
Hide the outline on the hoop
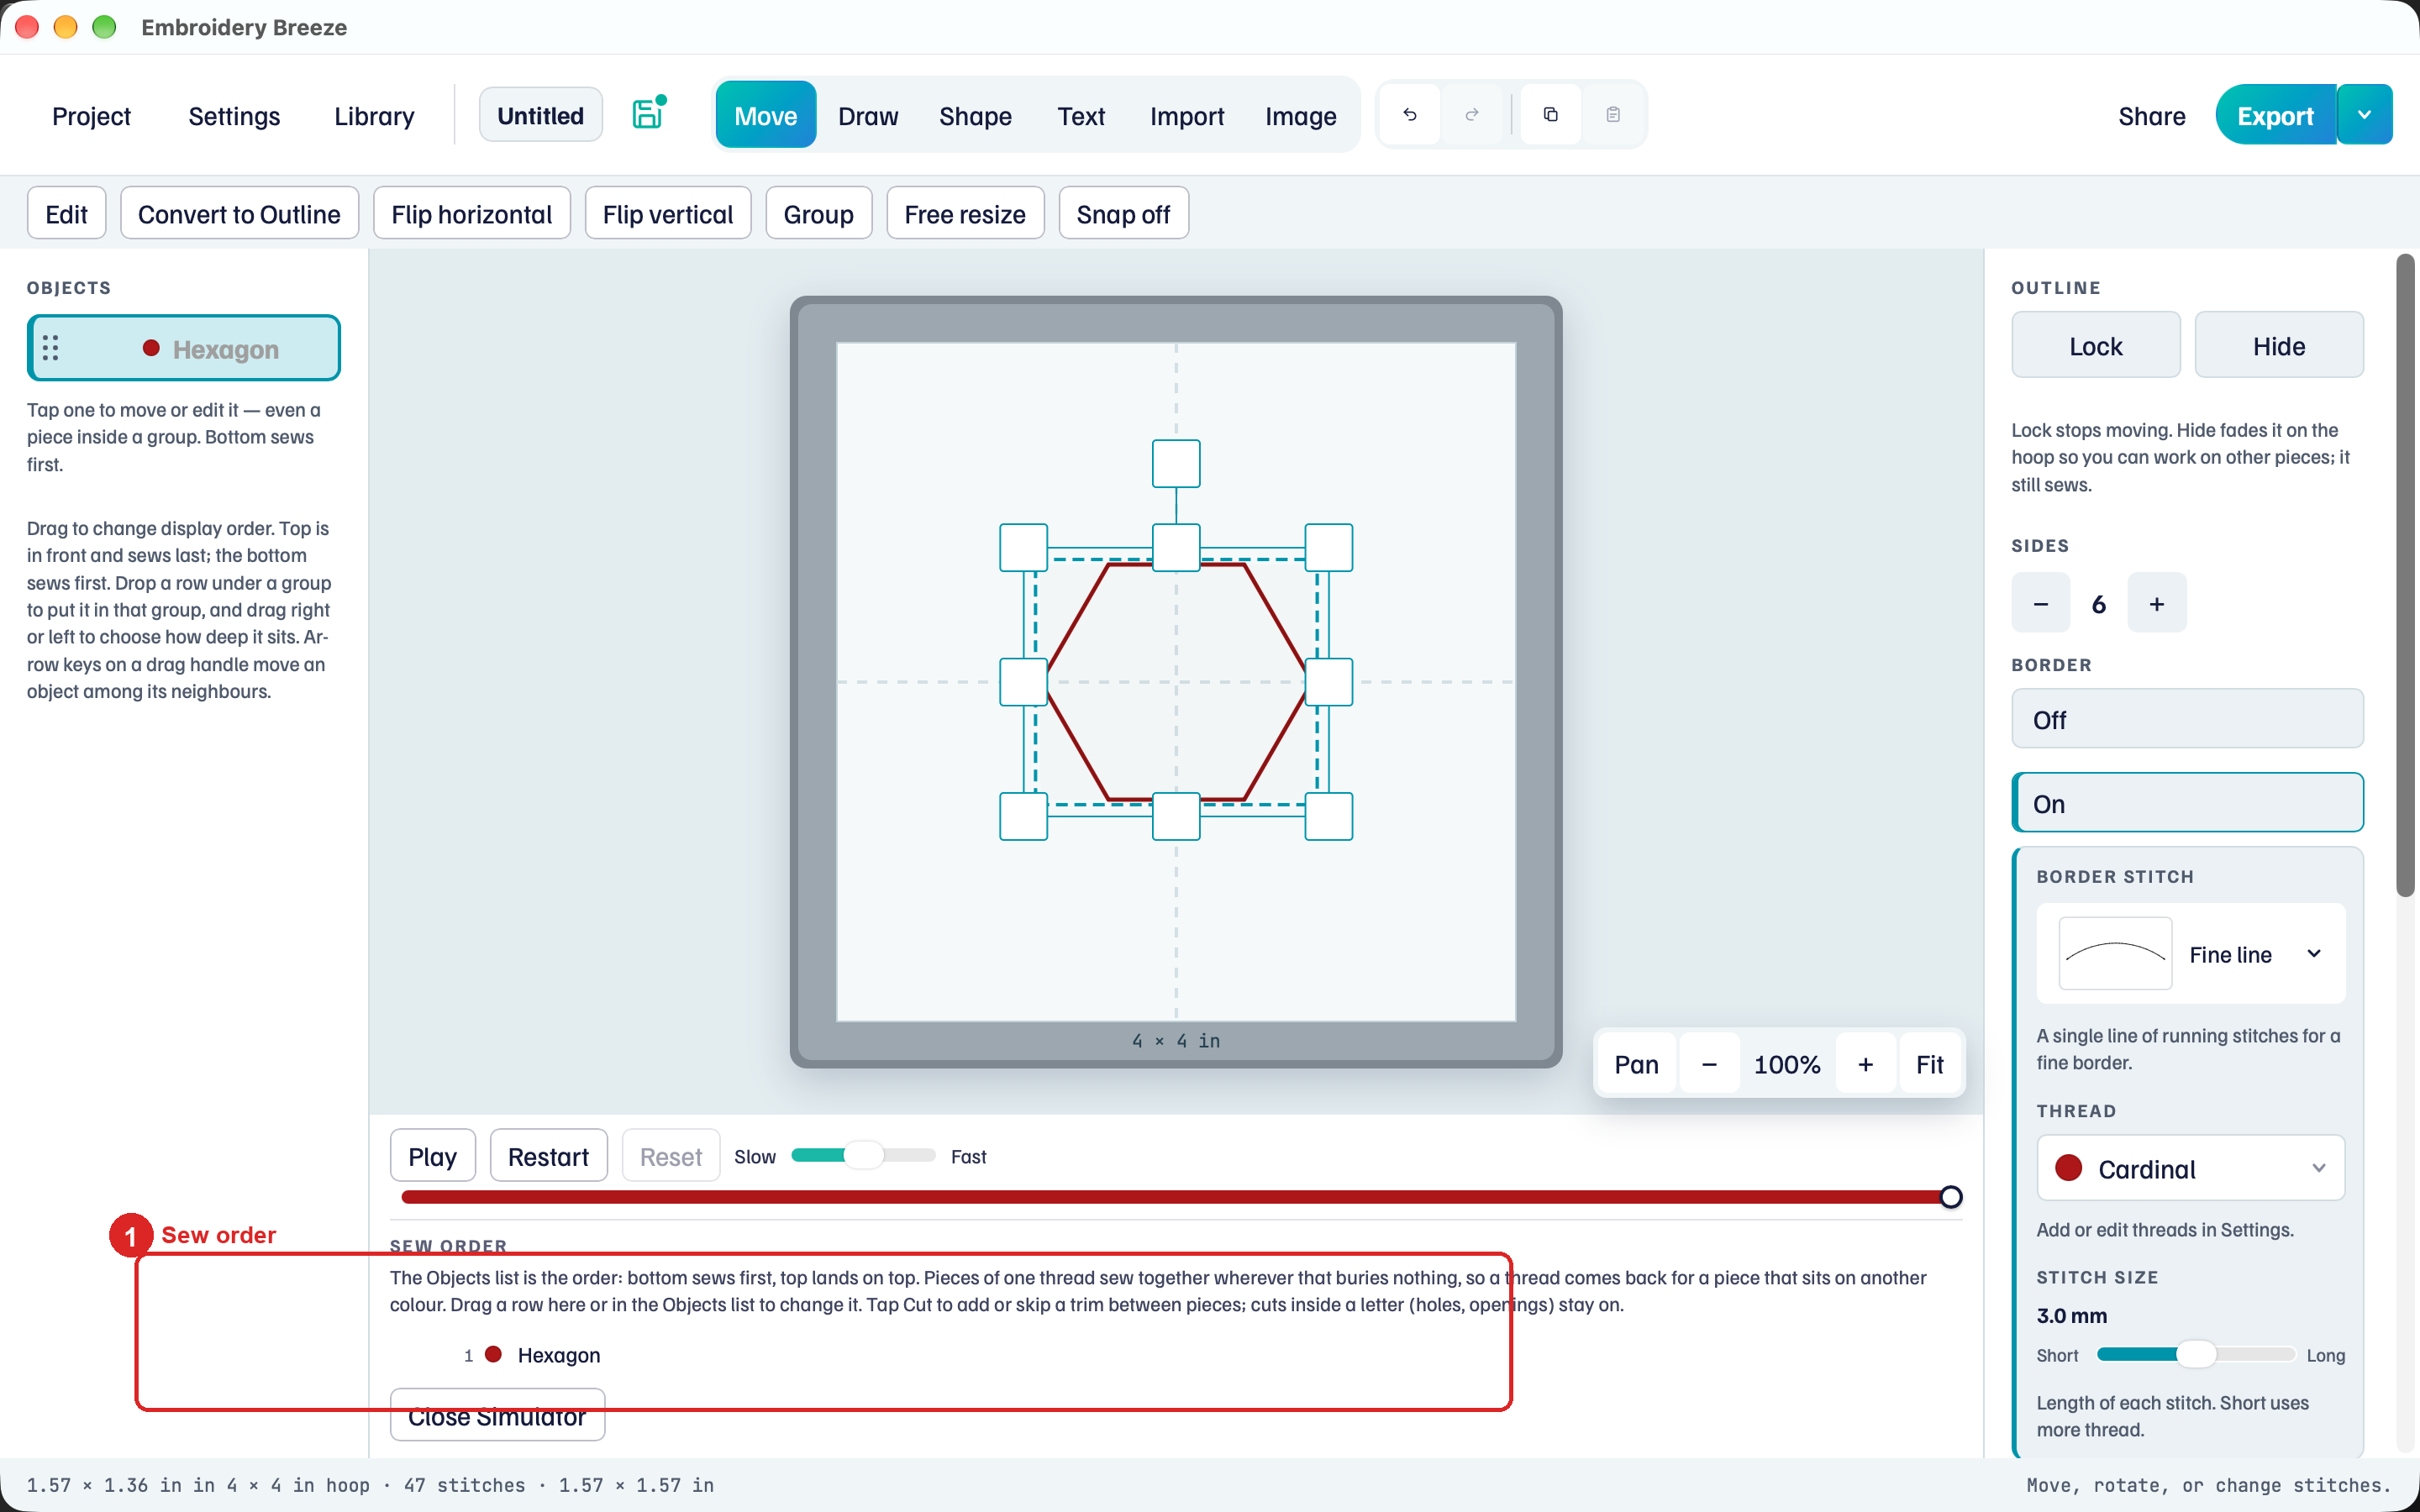(x=2279, y=345)
